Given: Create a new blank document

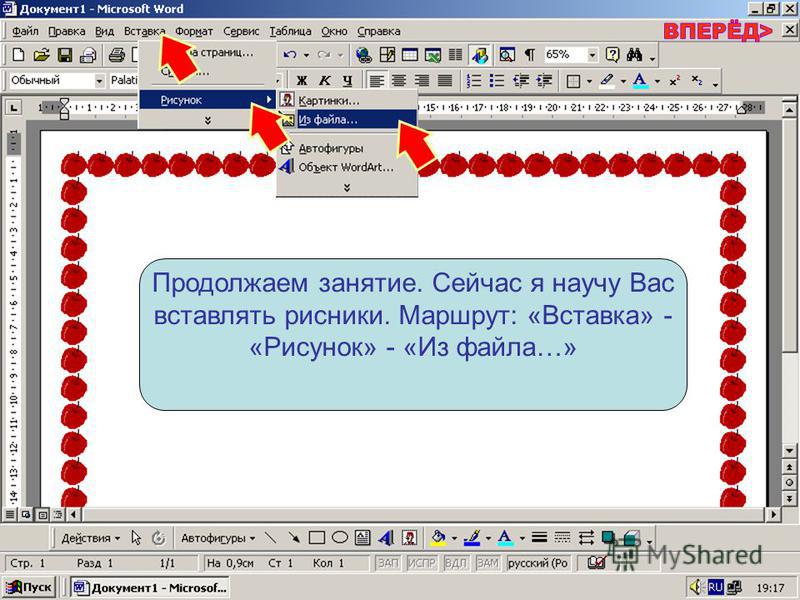Looking at the screenshot, I should click(18, 55).
